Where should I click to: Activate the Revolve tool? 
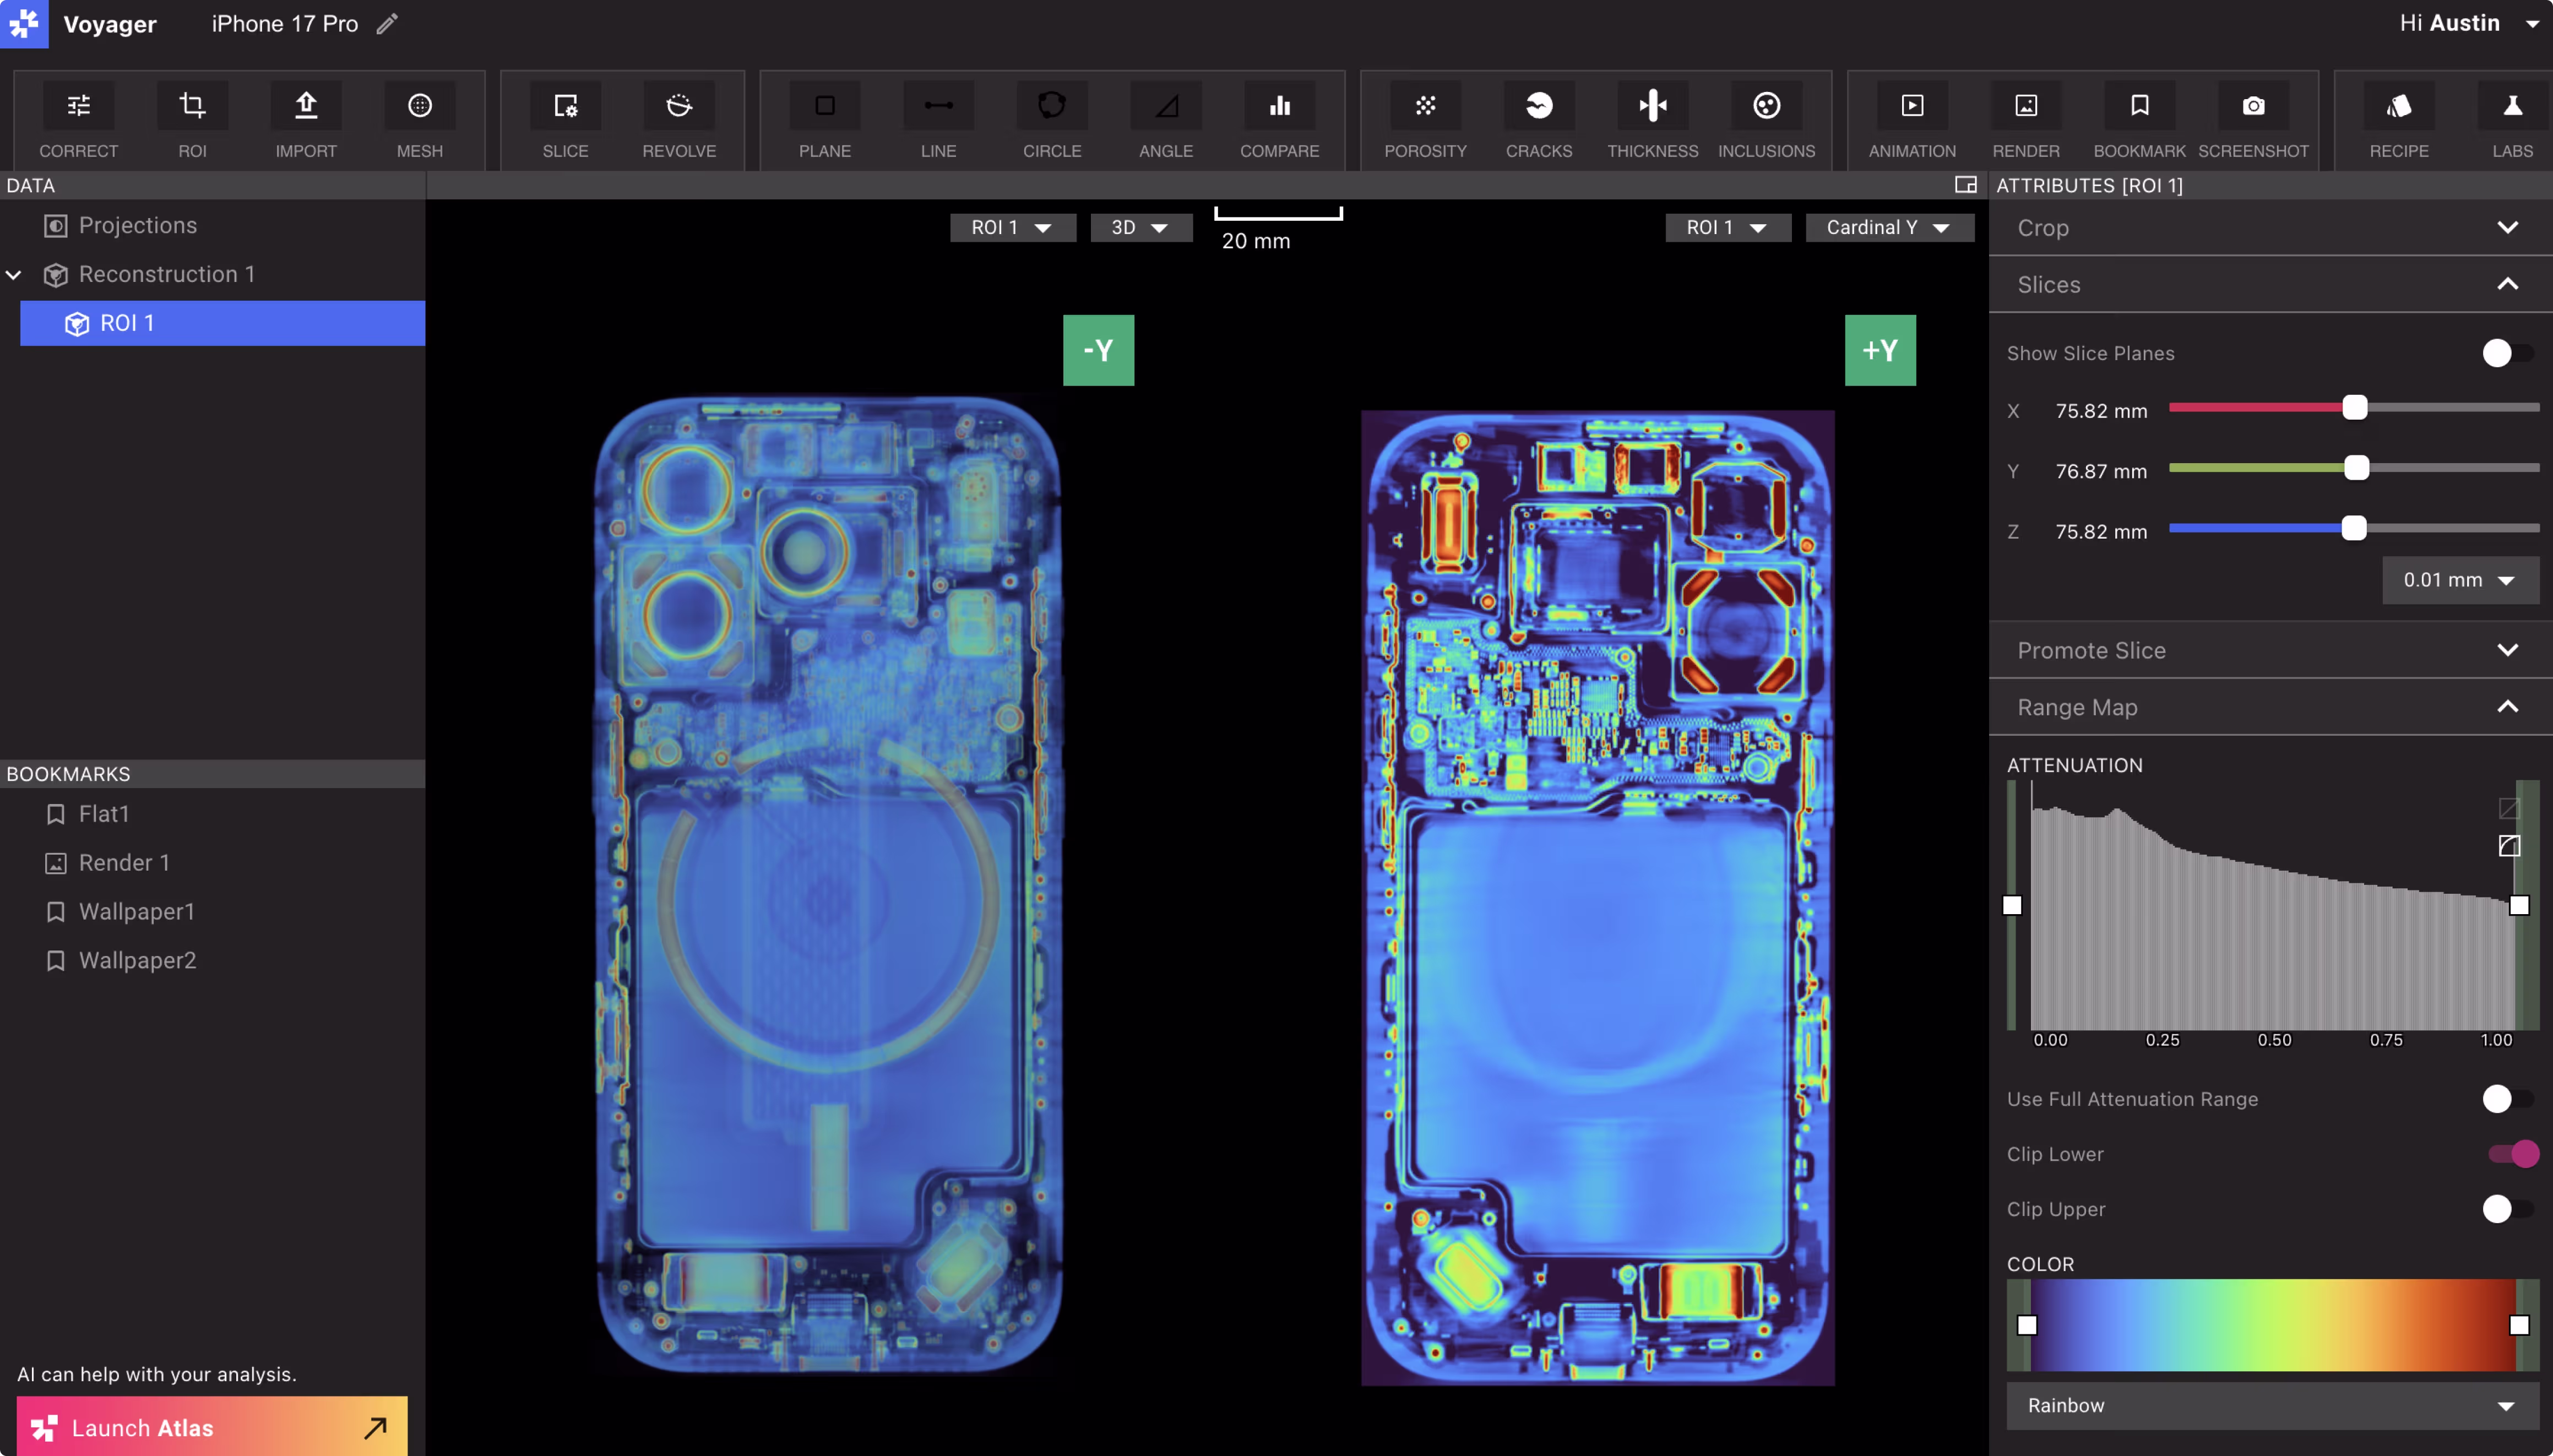pyautogui.click(x=679, y=106)
